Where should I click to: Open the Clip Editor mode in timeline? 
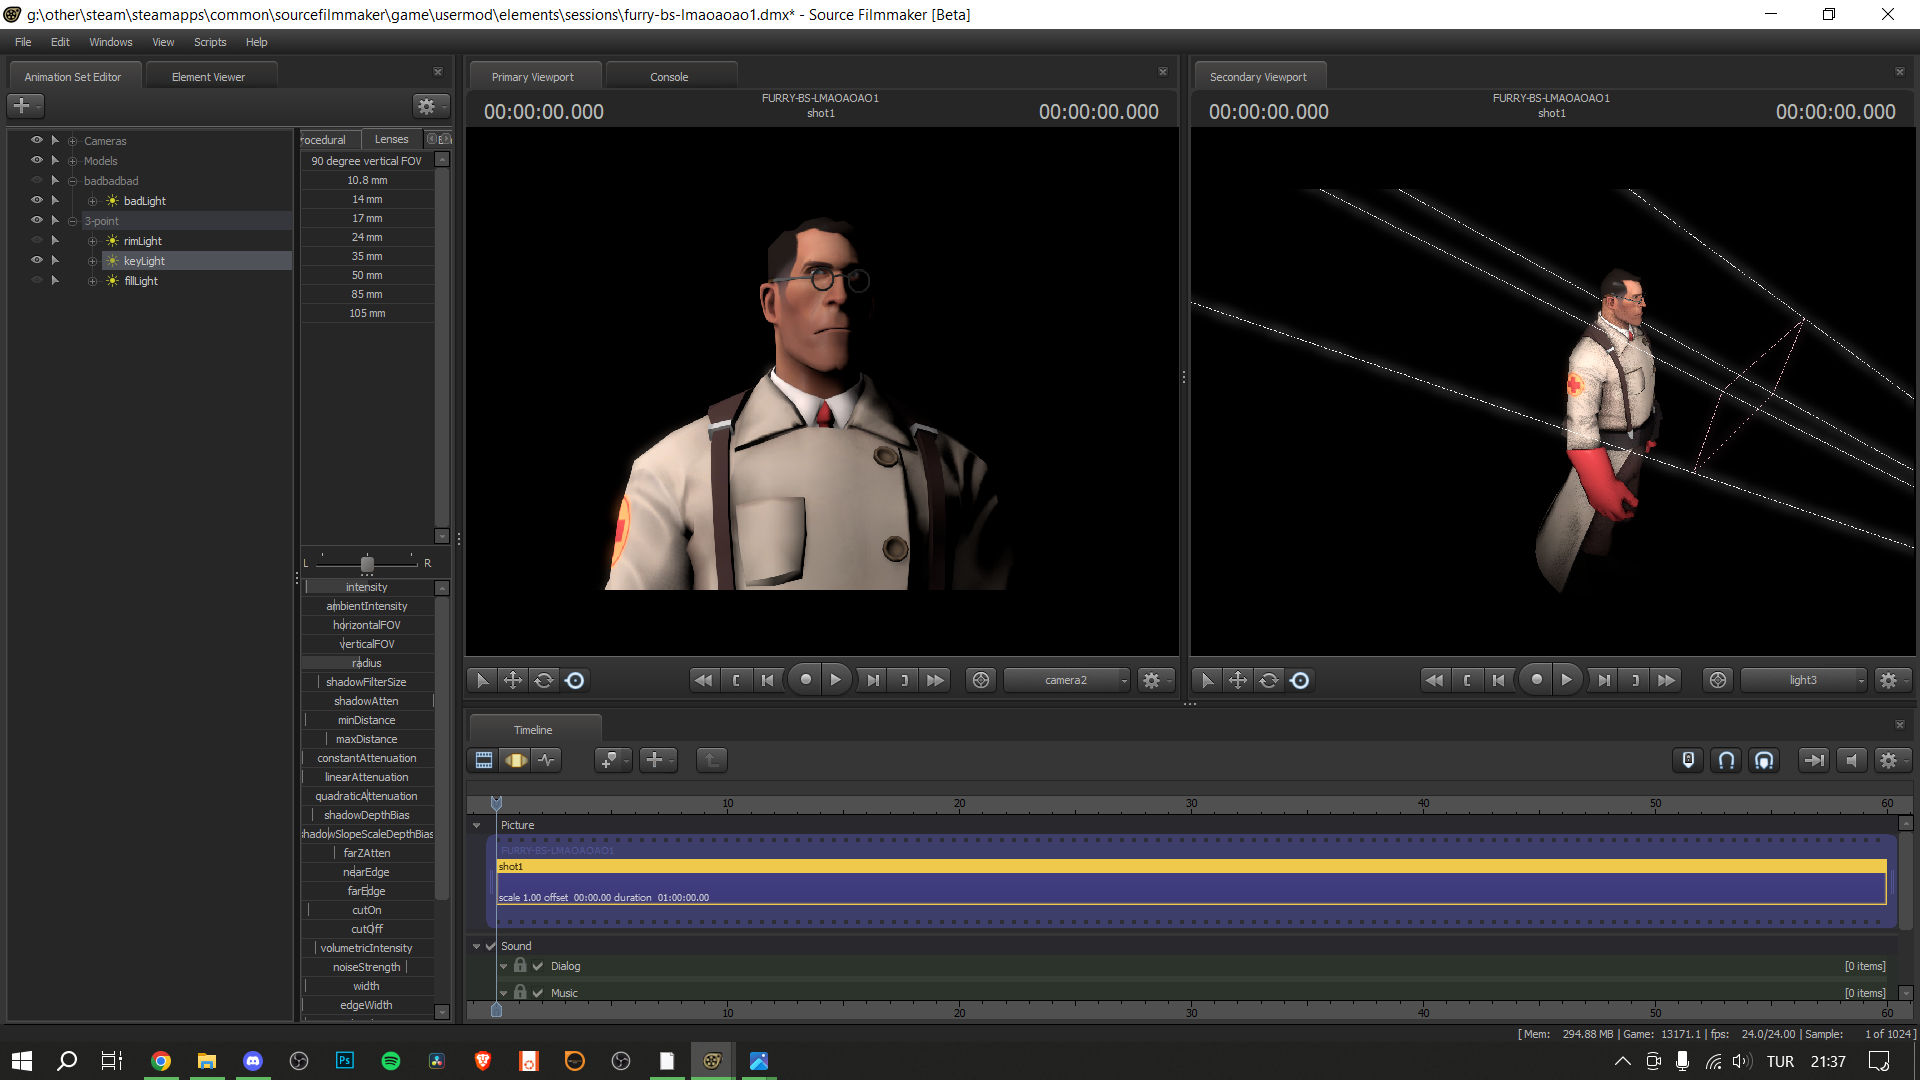[x=484, y=760]
